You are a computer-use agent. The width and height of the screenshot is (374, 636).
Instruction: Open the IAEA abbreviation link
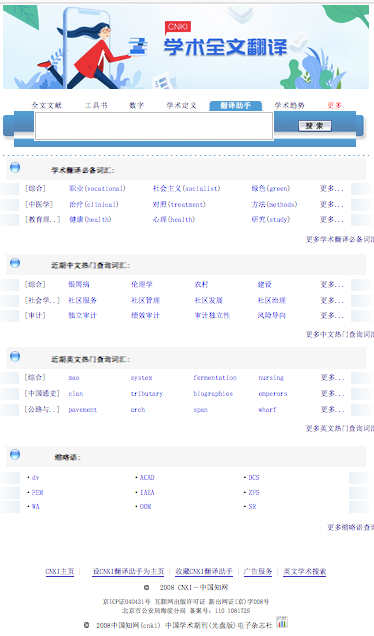(x=147, y=492)
